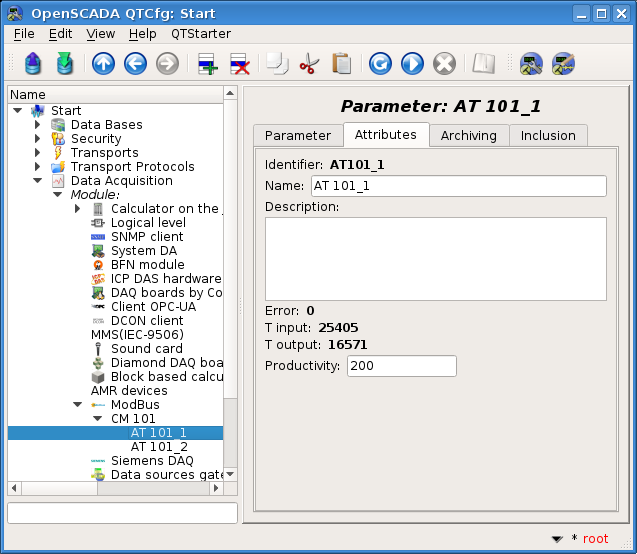Click the horizontal scrollbar left arrow
This screenshot has height=554, width=637.
[14, 488]
